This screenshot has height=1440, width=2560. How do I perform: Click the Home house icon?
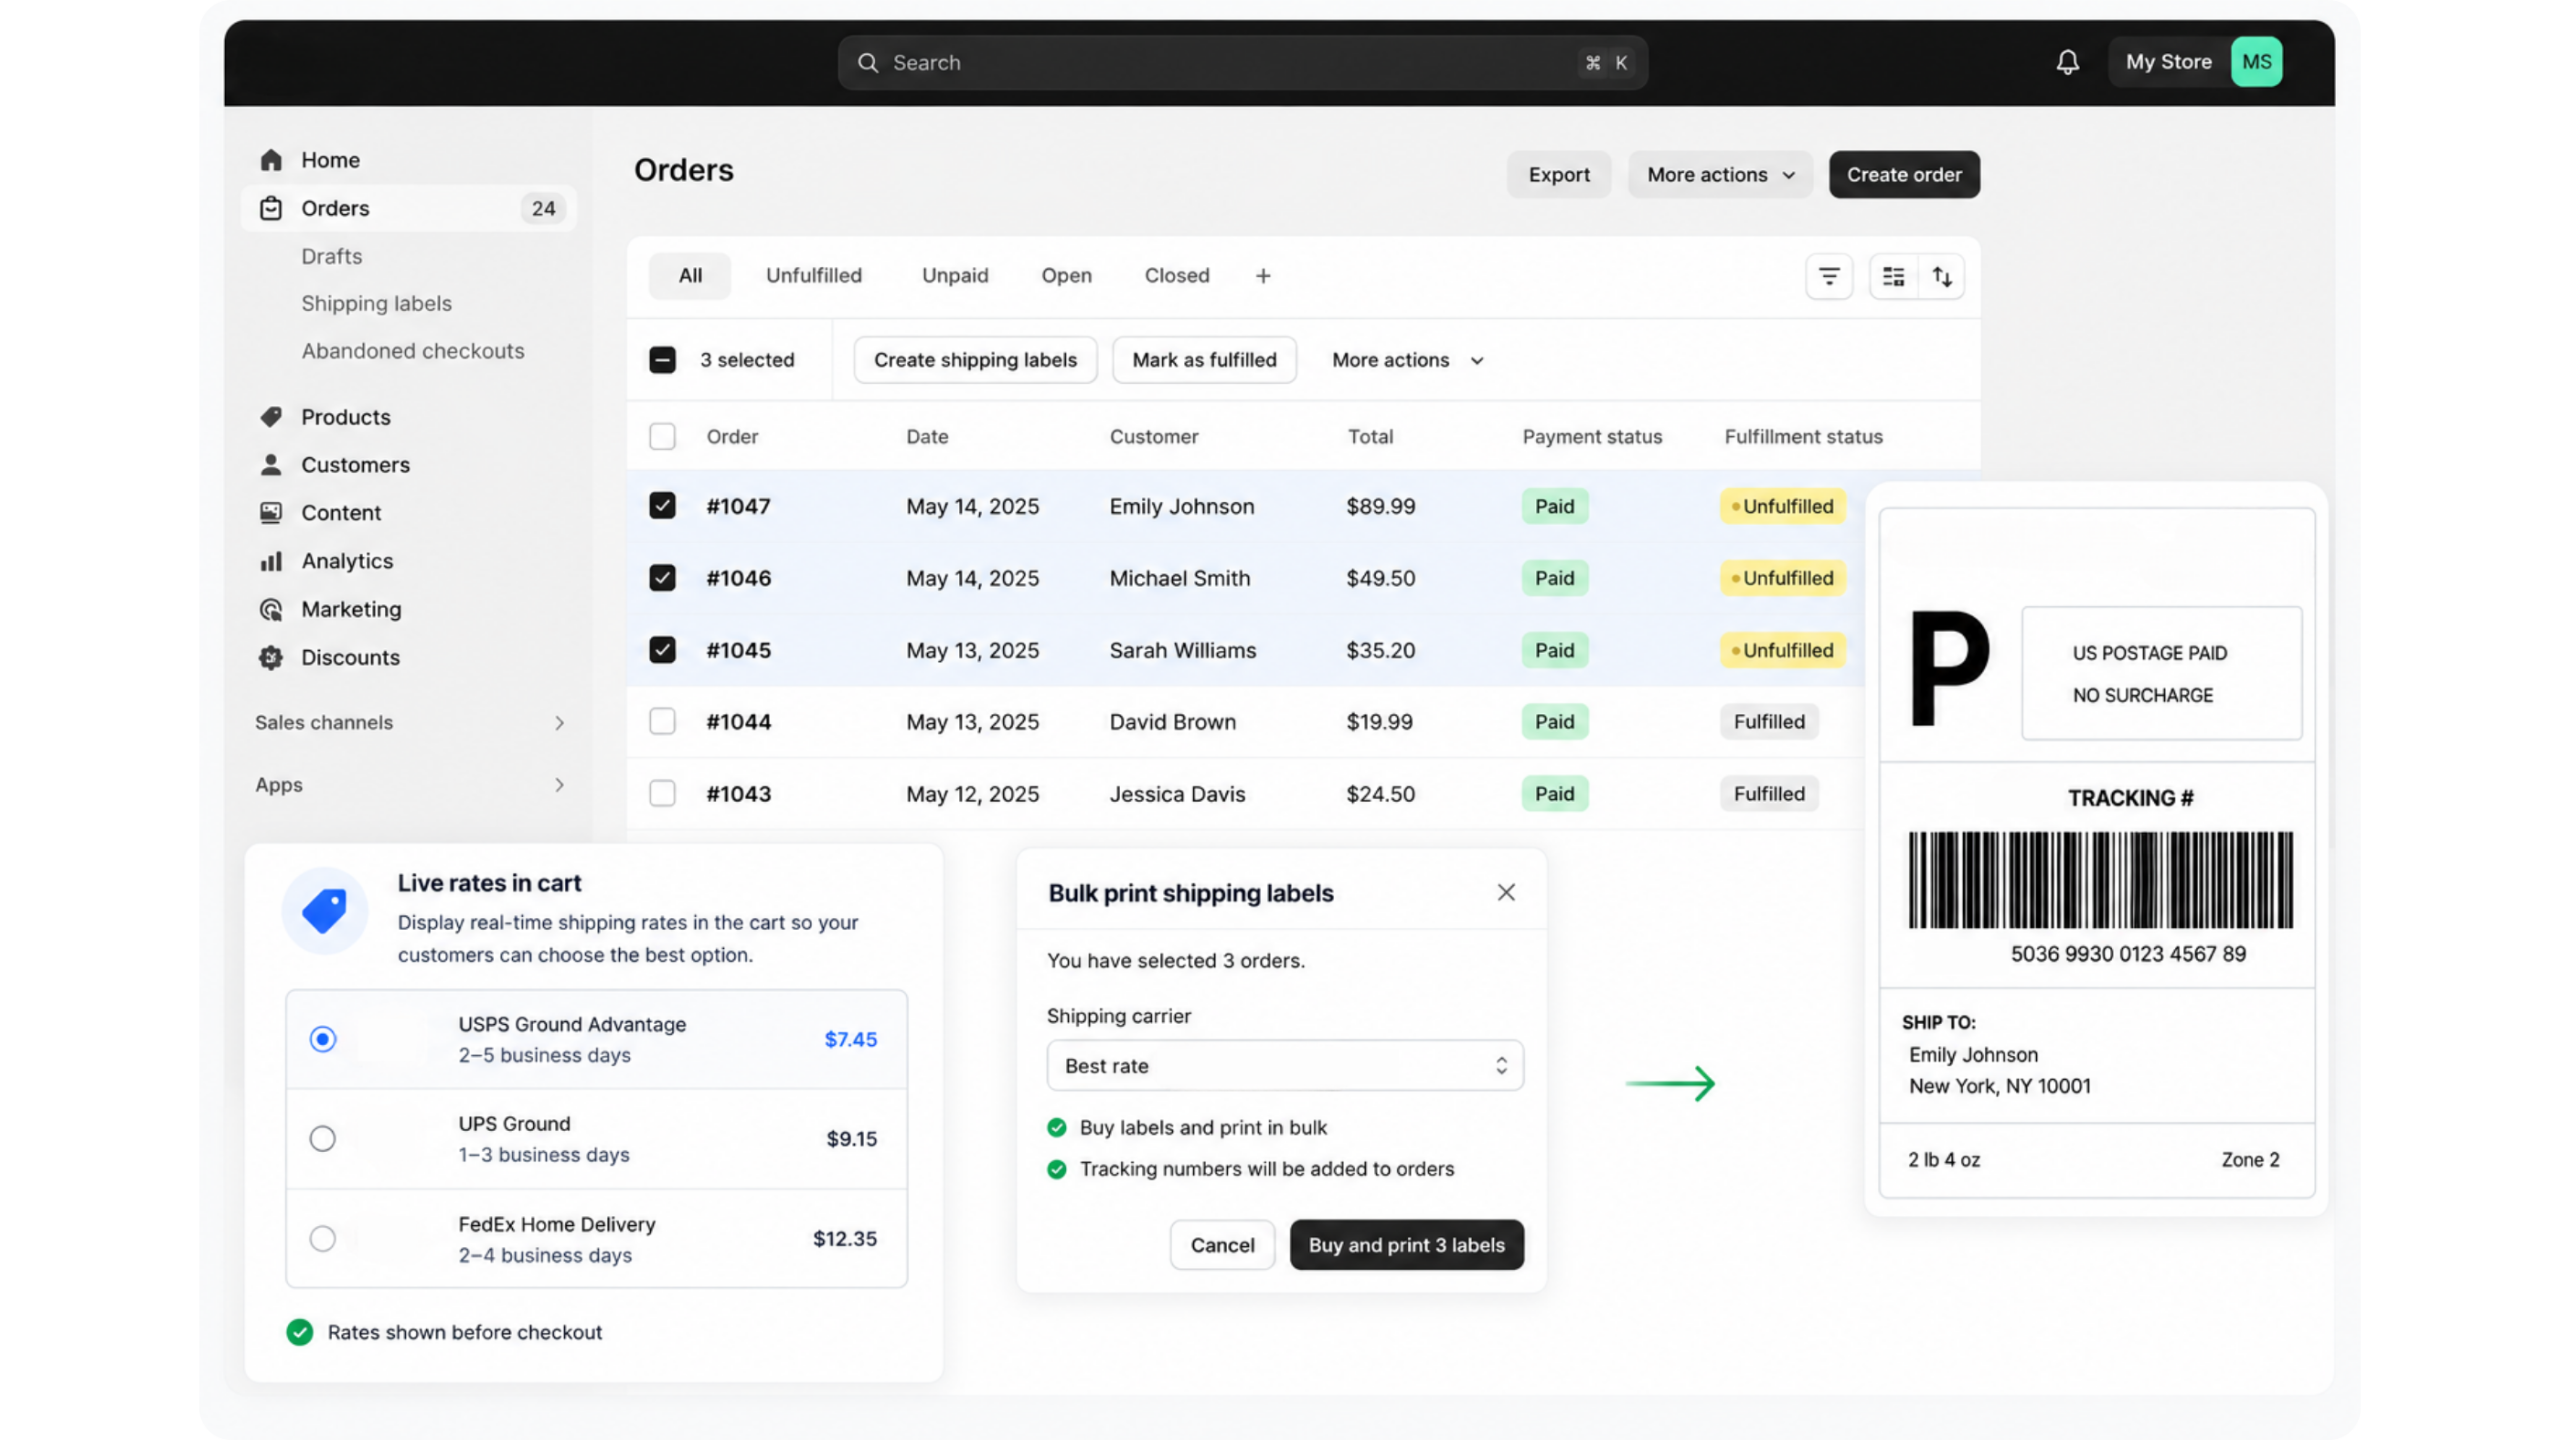pos(271,160)
